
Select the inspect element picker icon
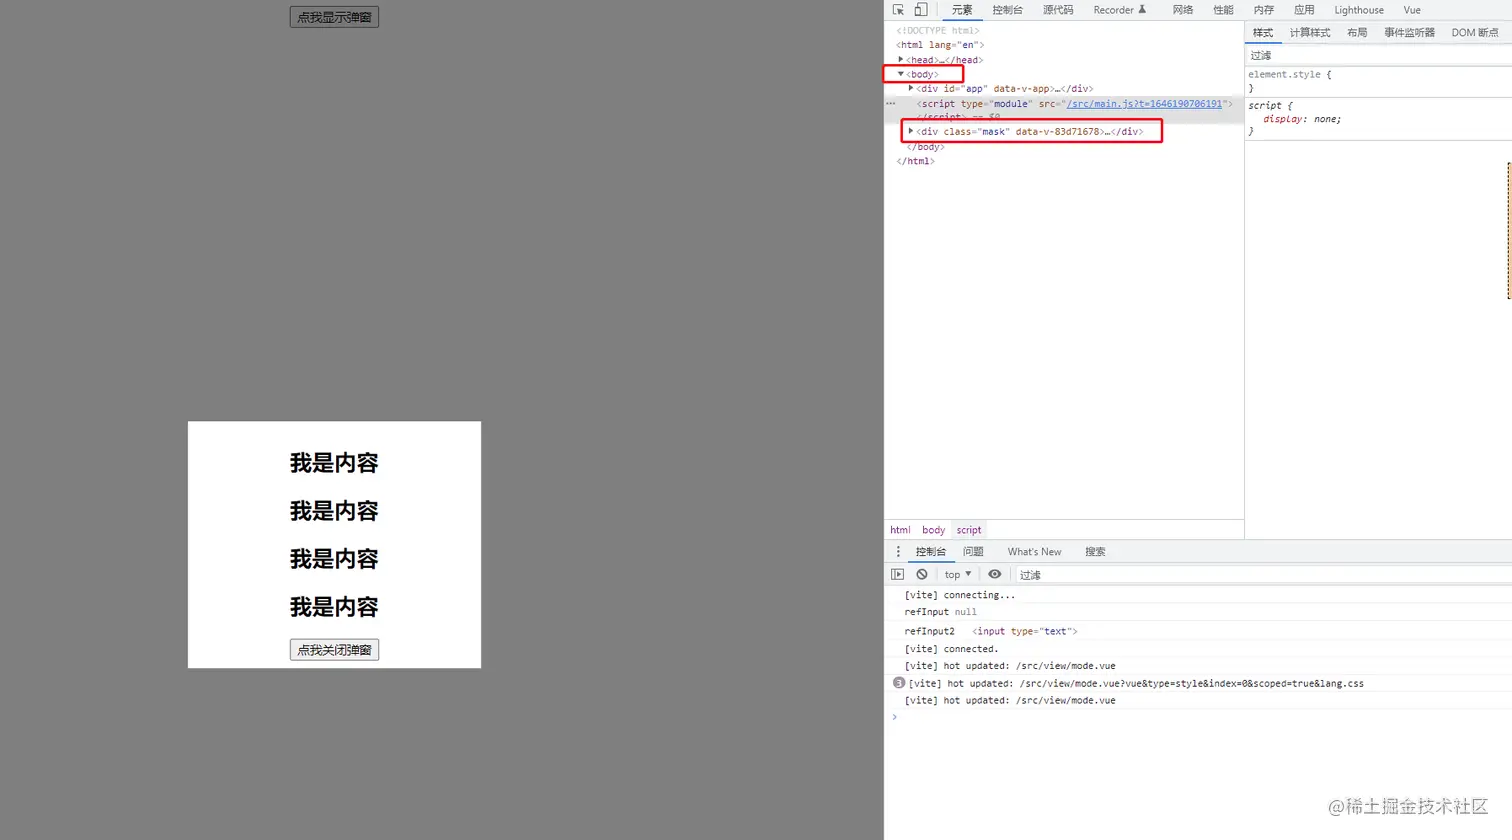(x=898, y=10)
